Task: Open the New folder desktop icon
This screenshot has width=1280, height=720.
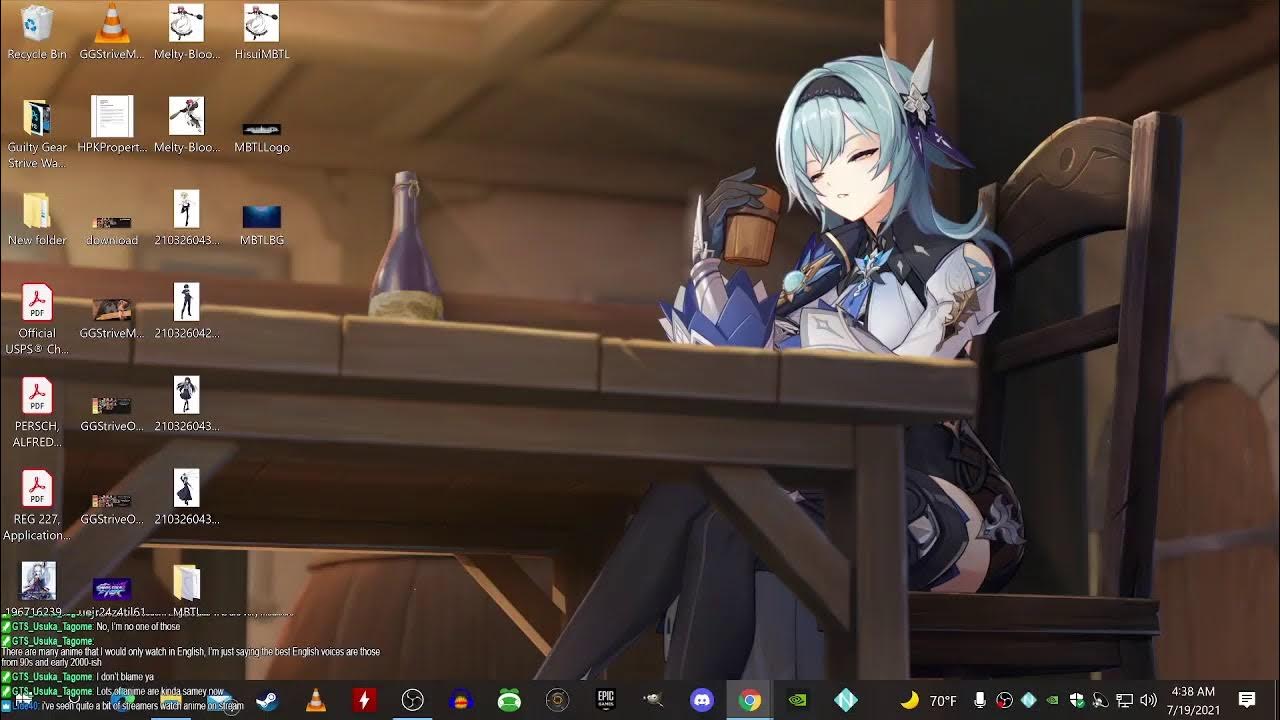Action: (x=37, y=219)
